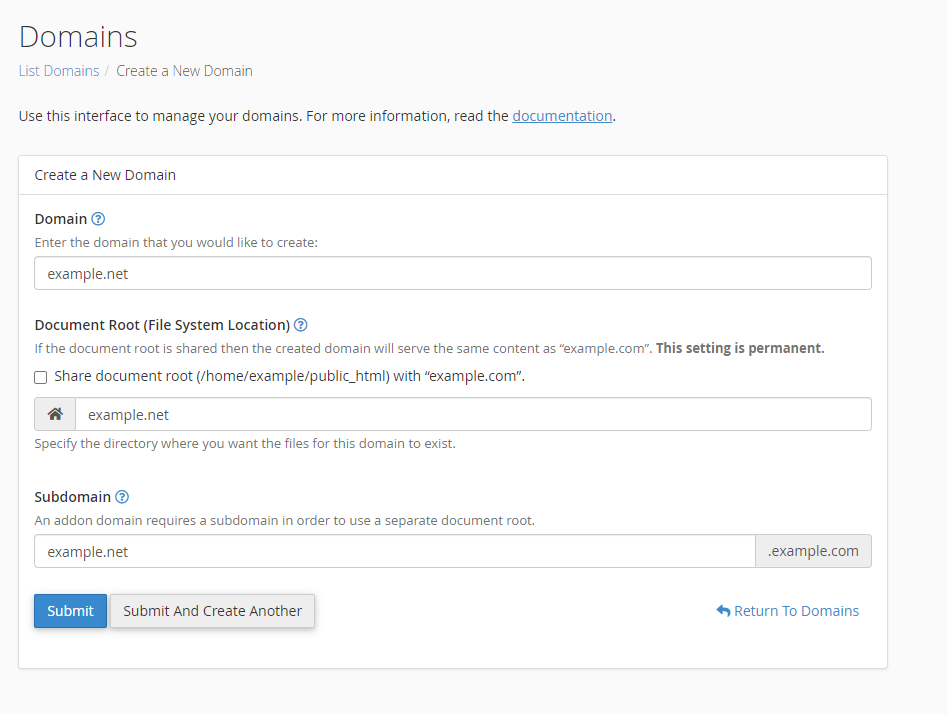Click the Create a New Domain panel header
The width and height of the screenshot is (947, 714).
point(453,175)
